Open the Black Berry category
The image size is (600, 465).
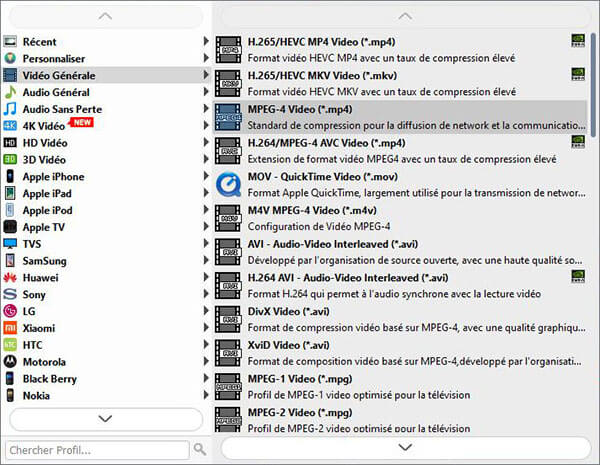tap(106, 379)
